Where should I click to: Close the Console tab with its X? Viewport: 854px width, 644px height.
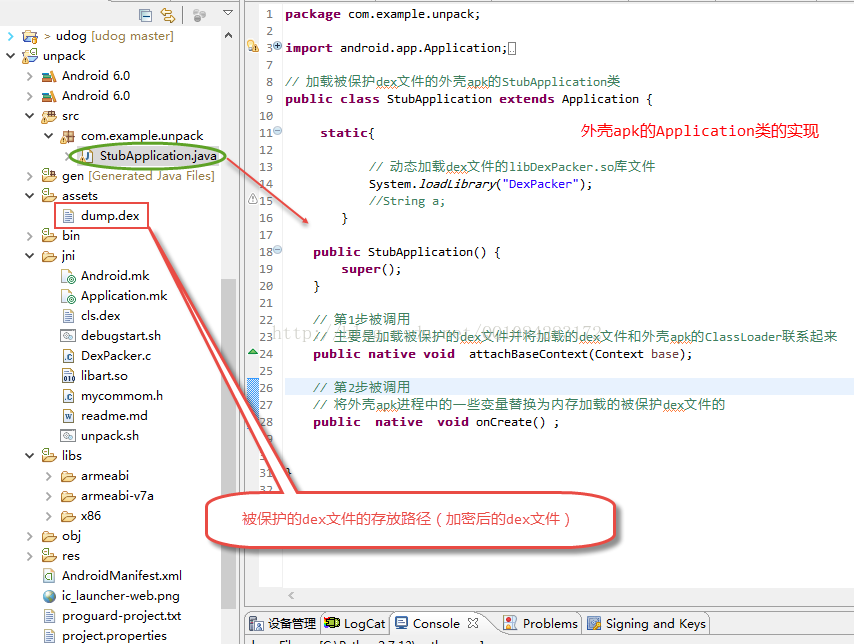(x=473, y=623)
